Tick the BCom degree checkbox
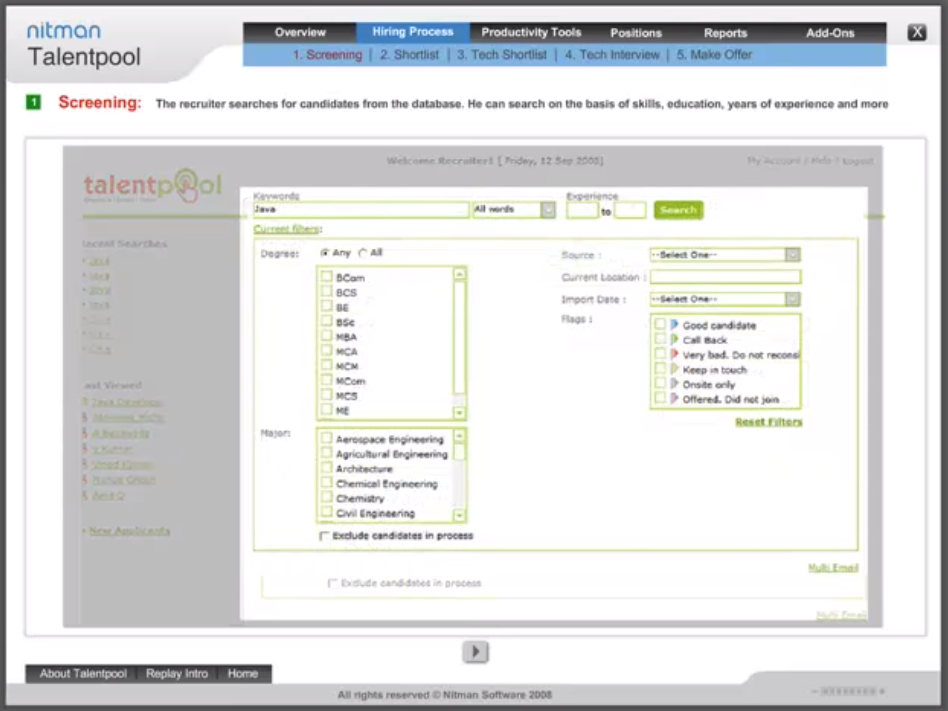Screen dimensions: 948x711 coord(327,277)
